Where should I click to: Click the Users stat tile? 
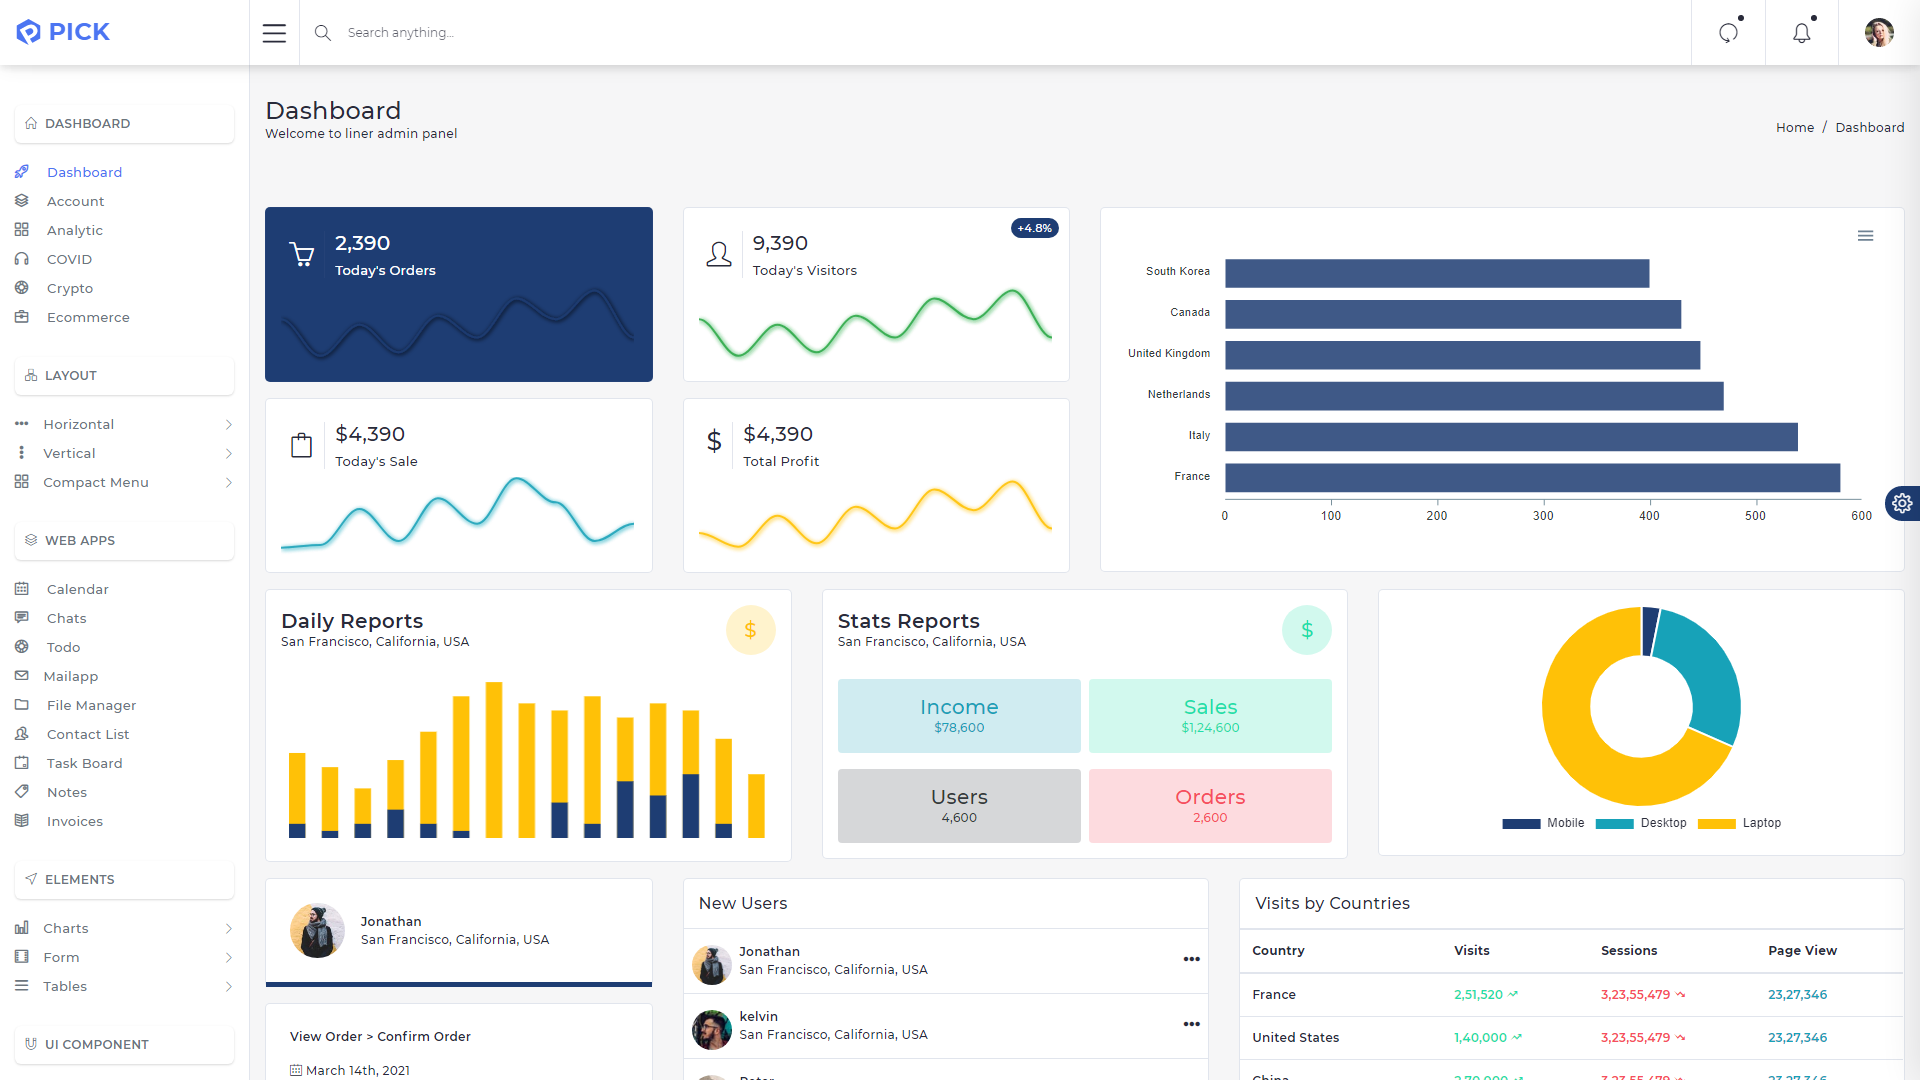[959, 806]
